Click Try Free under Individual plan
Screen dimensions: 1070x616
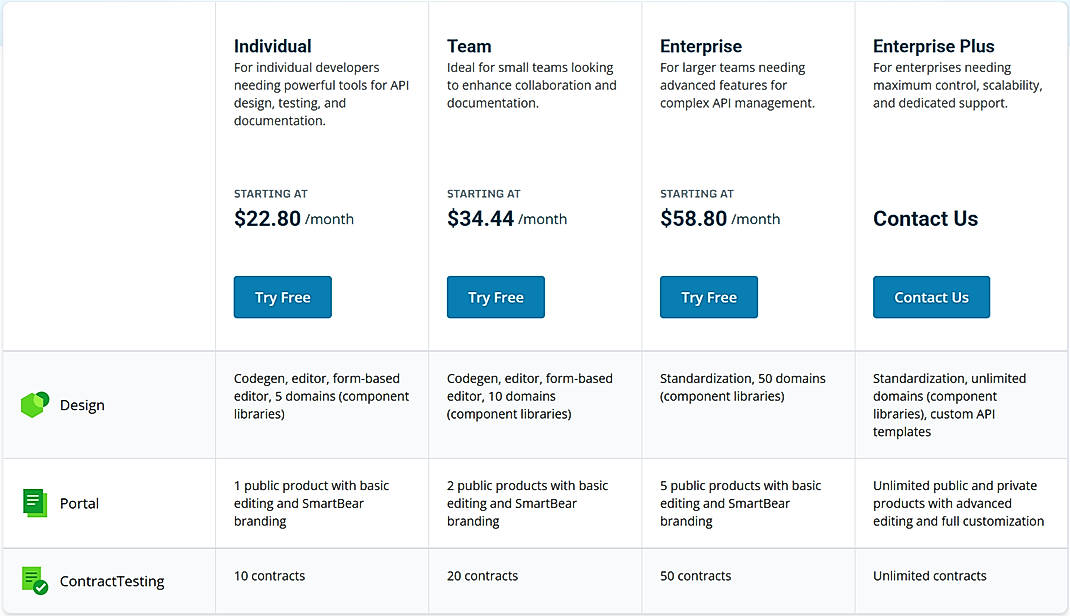[282, 297]
